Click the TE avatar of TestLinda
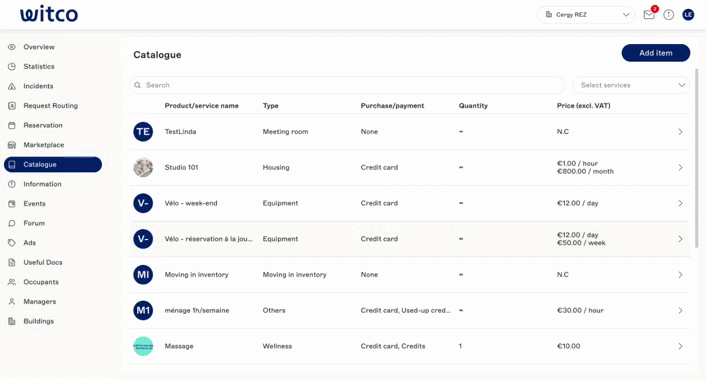The width and height of the screenshot is (706, 380). [143, 131]
